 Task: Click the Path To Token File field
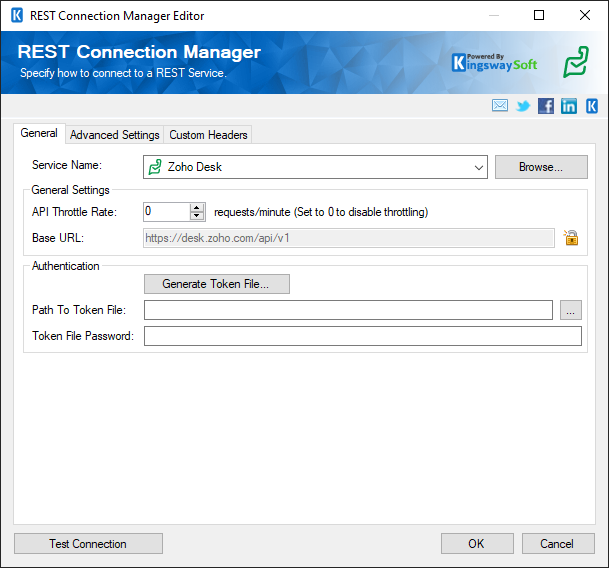pos(348,310)
